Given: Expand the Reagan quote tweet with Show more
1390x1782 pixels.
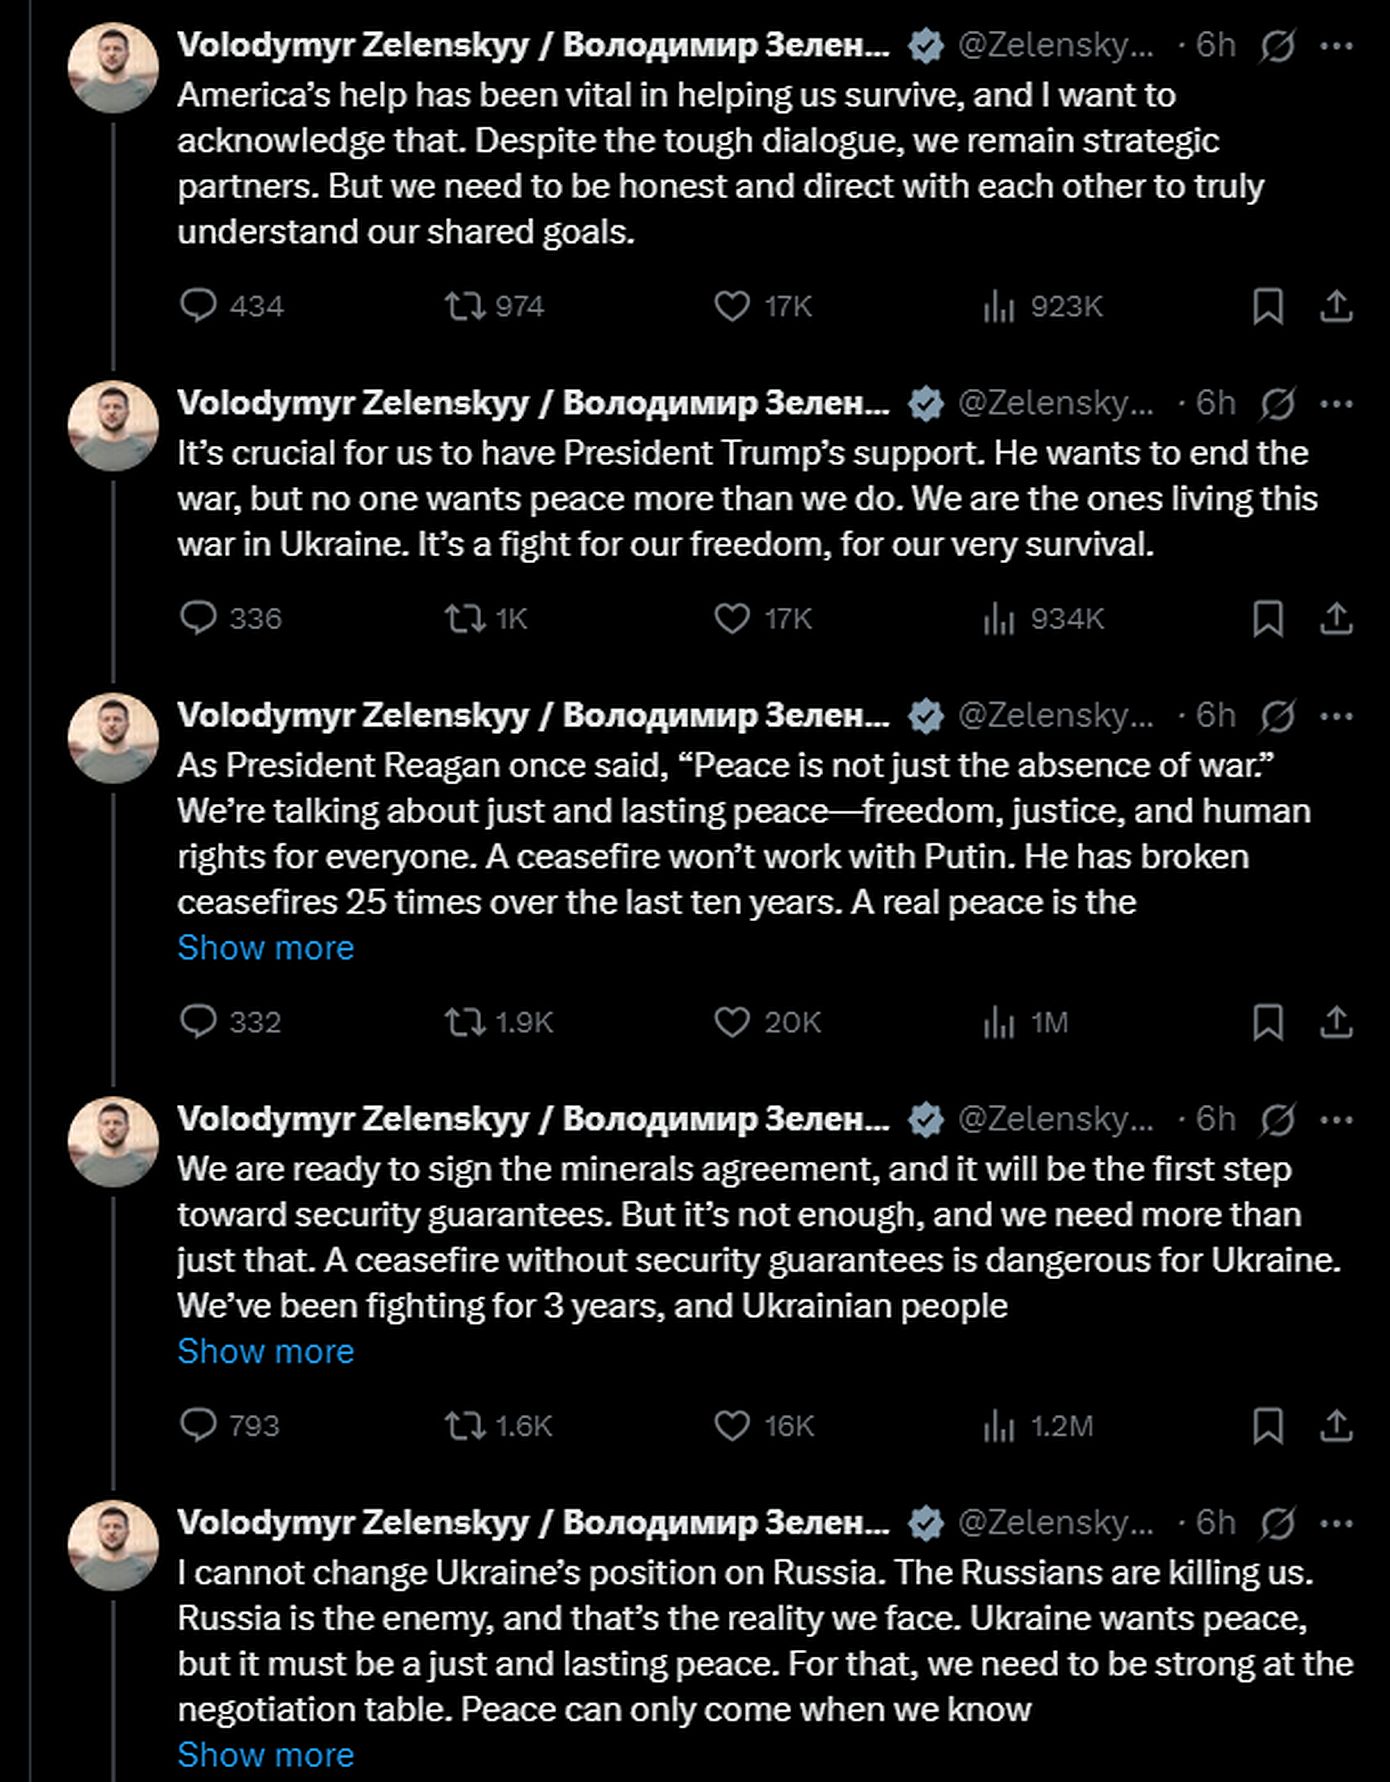Looking at the screenshot, I should [265, 947].
